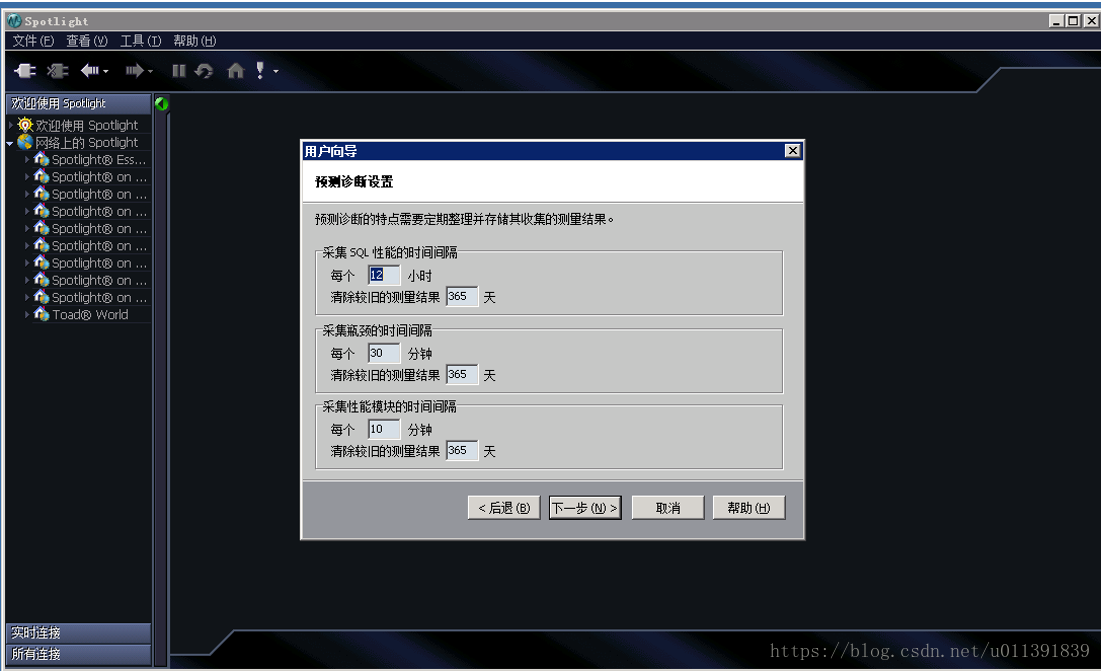Click the connect plug toolbar icon
Viewport: 1101px width, 671px height.
[x=25, y=70]
